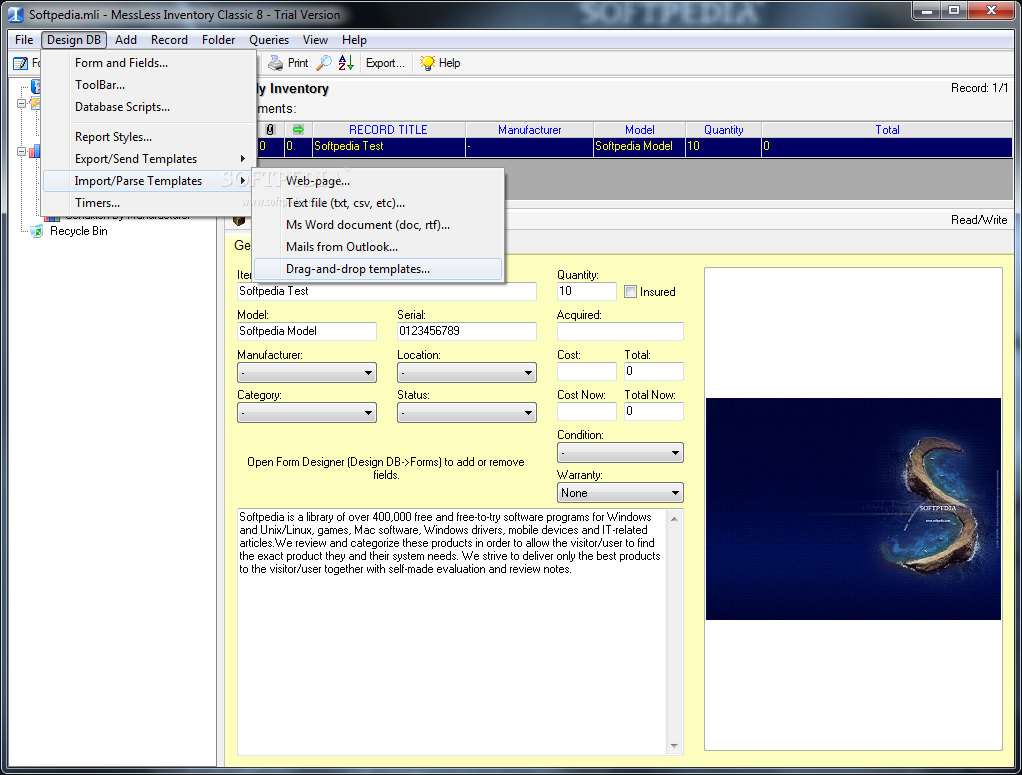This screenshot has width=1022, height=775.
Task: Open the Record menu
Action: [x=169, y=40]
